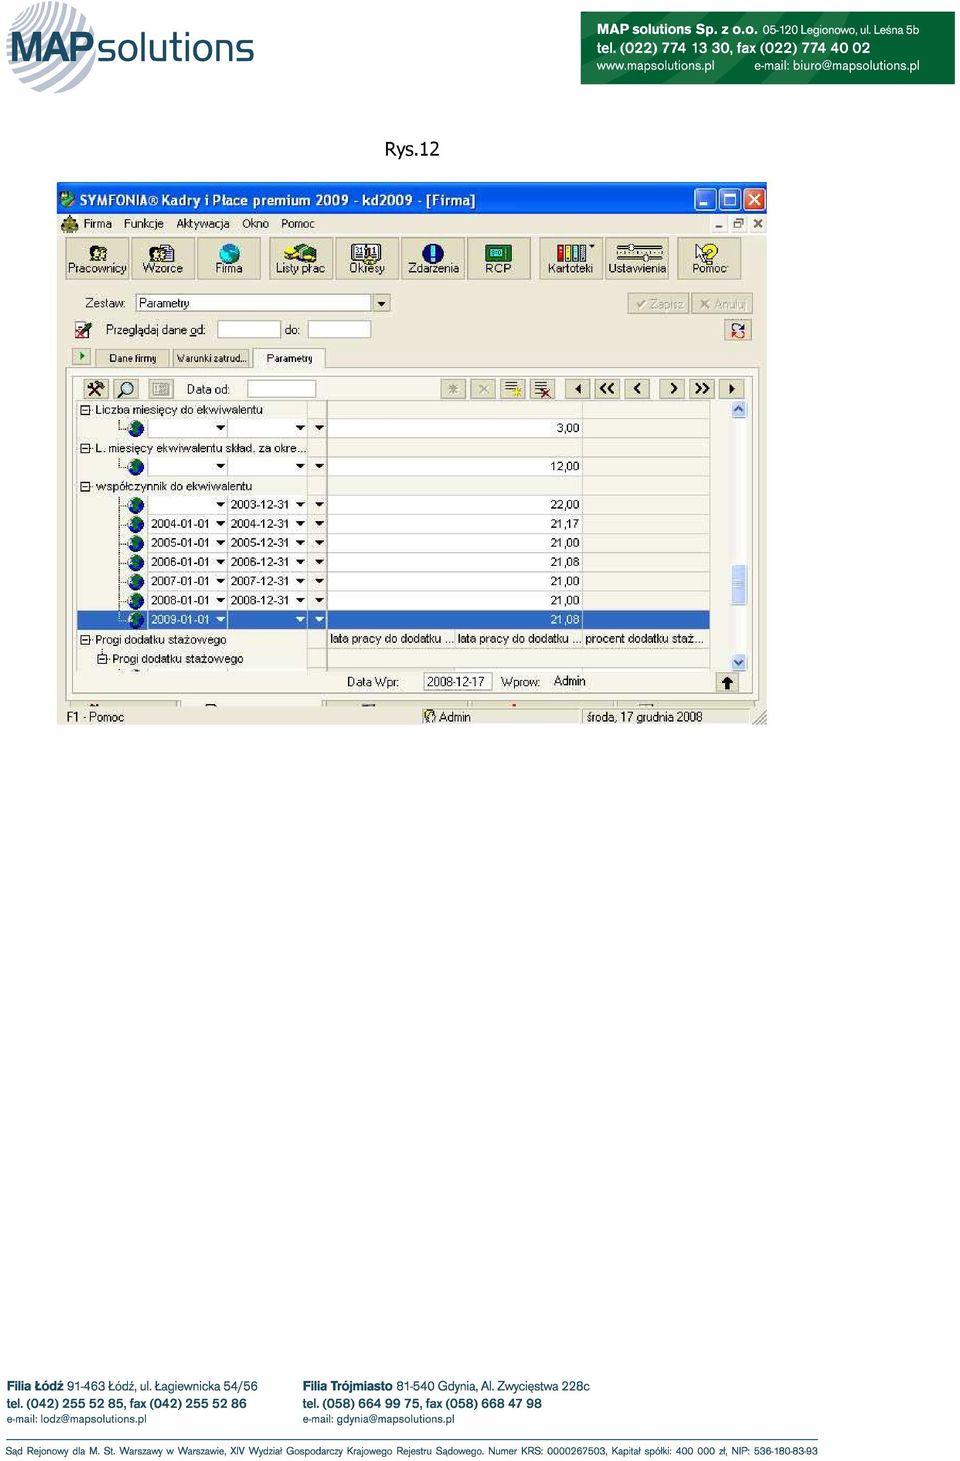
Task: Open Ustawienia from the toolbar
Action: pyautogui.click(x=637, y=257)
